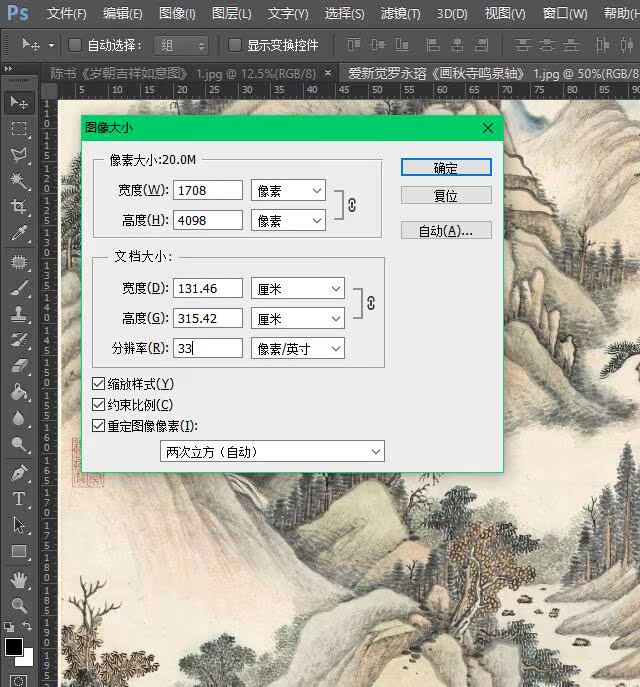The image size is (640, 687).
Task: Click the 自动(A)... button
Action: pyautogui.click(x=446, y=230)
